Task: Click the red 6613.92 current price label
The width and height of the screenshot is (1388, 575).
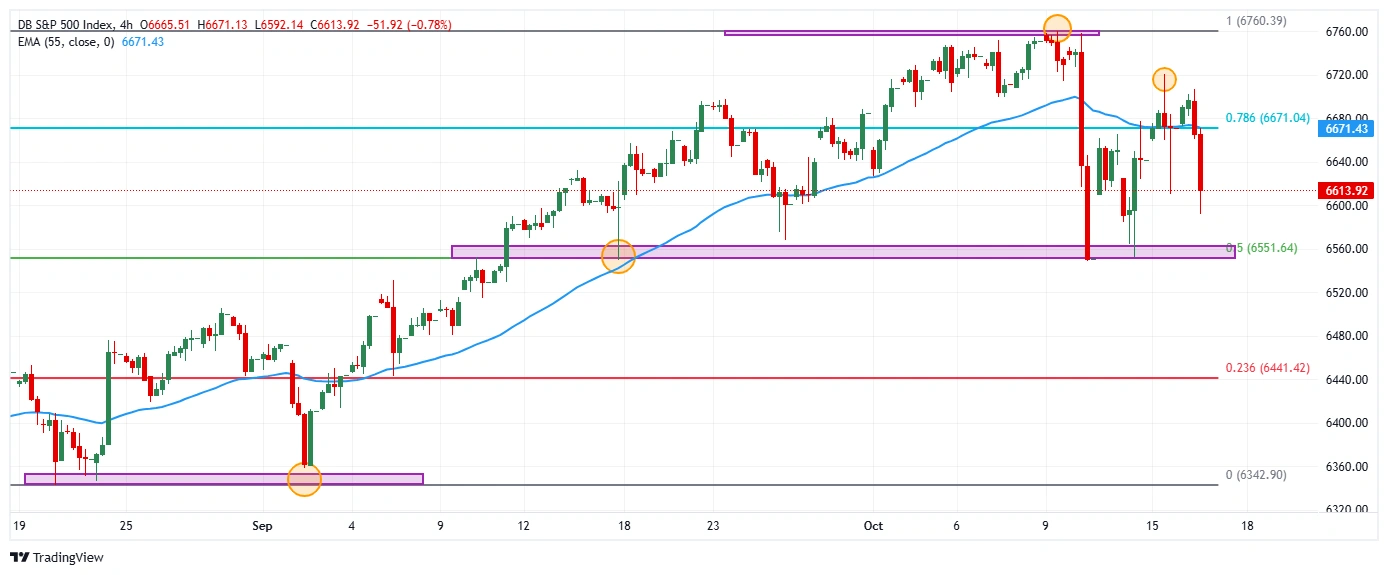Action: click(x=1345, y=190)
